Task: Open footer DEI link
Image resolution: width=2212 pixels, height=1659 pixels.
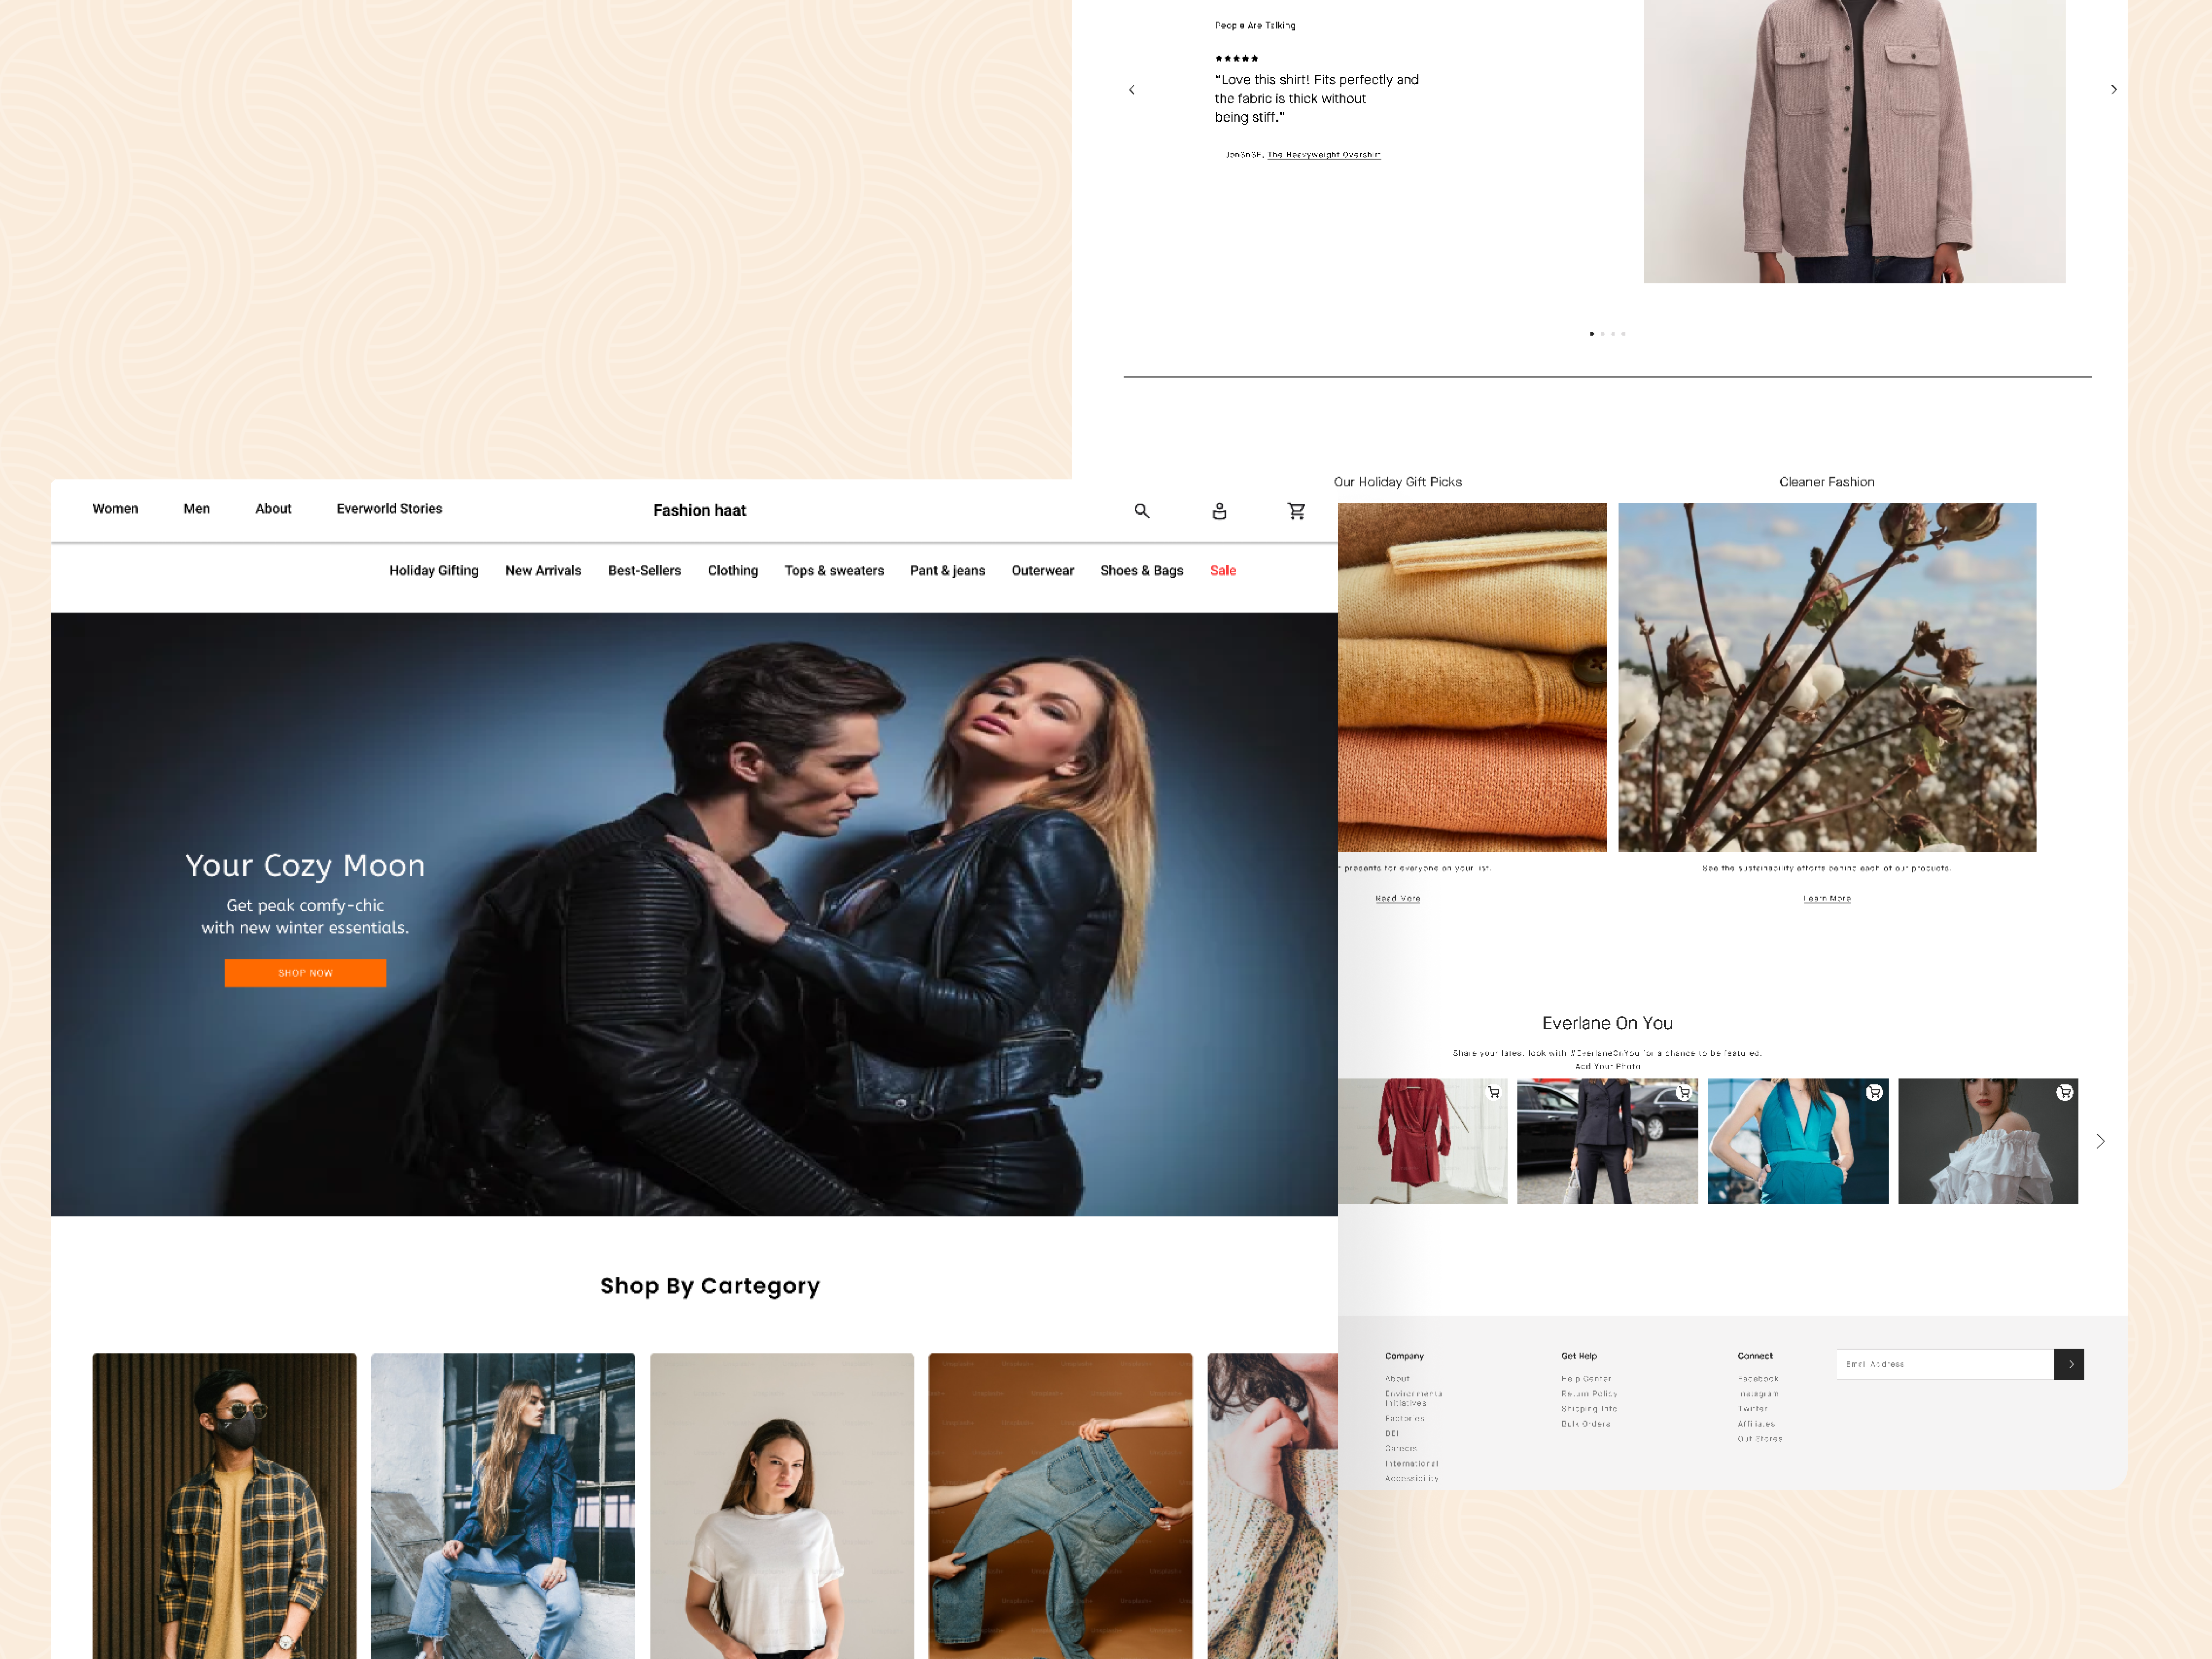Action: (x=1391, y=1434)
